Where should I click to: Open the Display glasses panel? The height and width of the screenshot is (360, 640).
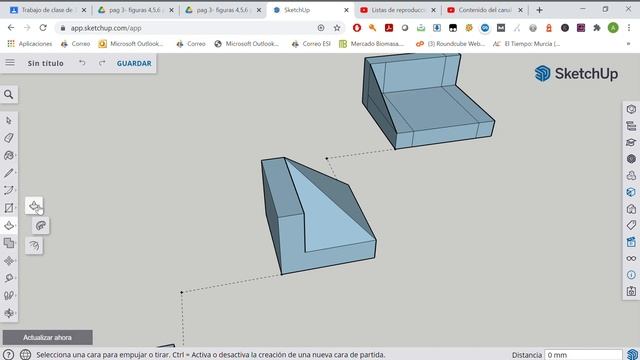tap(631, 258)
